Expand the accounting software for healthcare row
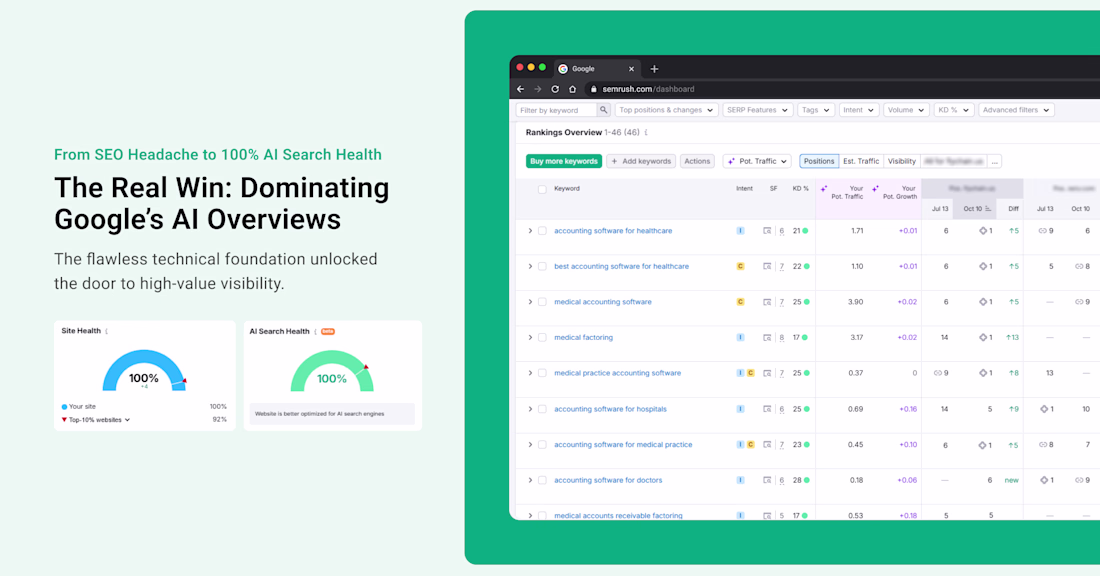This screenshot has width=1100, height=576. click(530, 231)
